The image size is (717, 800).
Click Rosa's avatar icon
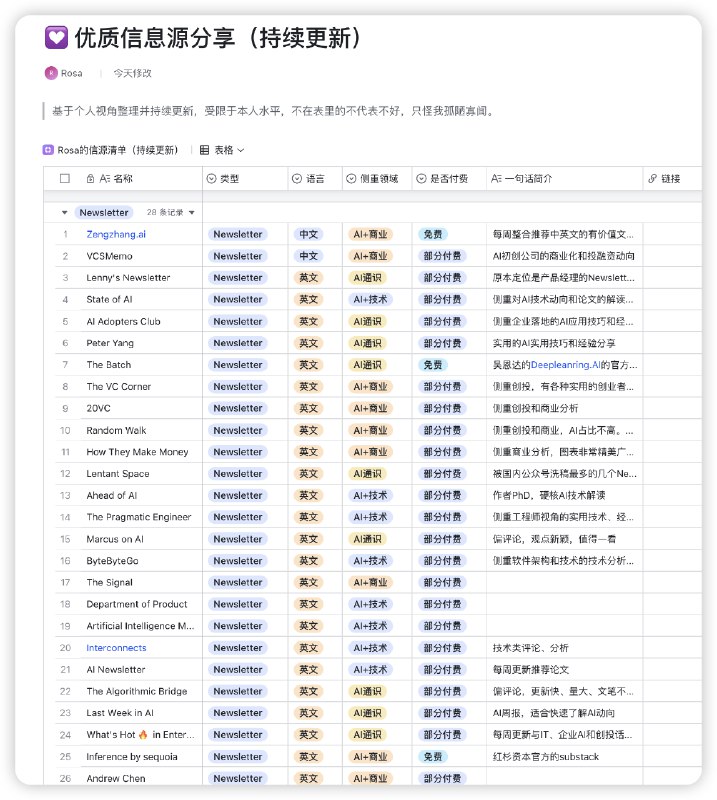(x=51, y=73)
